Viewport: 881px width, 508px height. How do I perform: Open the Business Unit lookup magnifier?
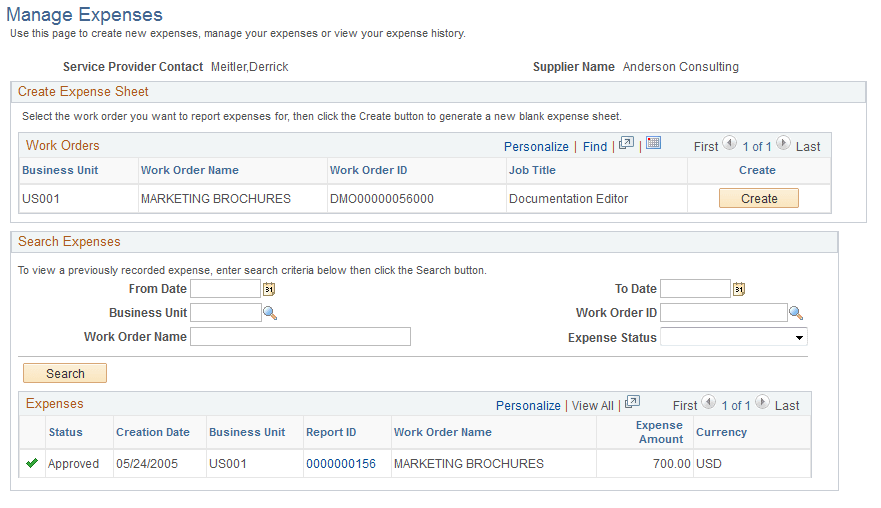[x=270, y=313]
